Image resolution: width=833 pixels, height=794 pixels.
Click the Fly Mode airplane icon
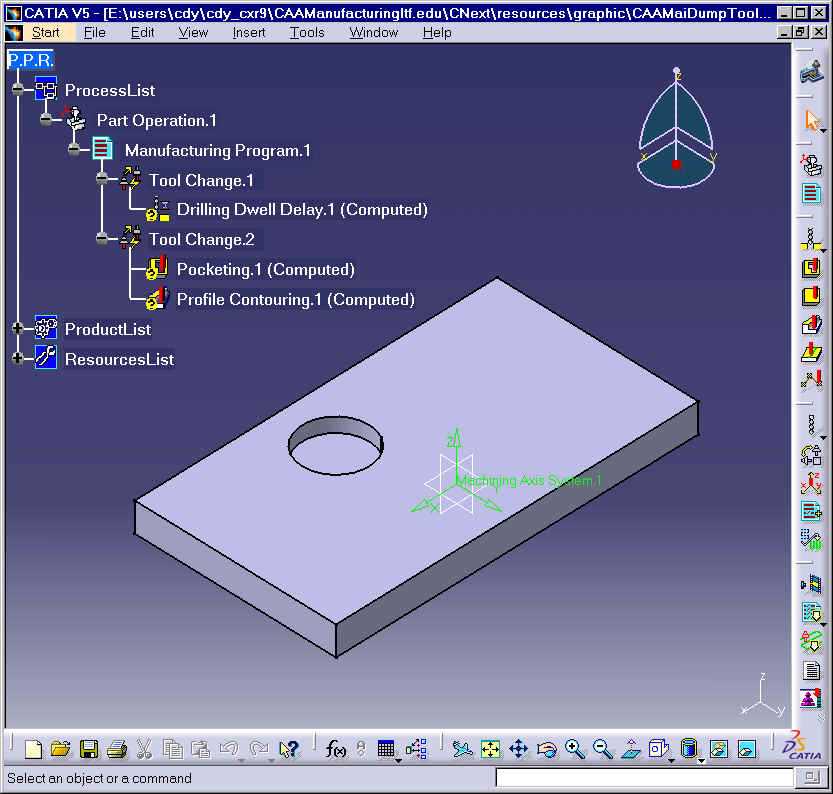(x=462, y=749)
